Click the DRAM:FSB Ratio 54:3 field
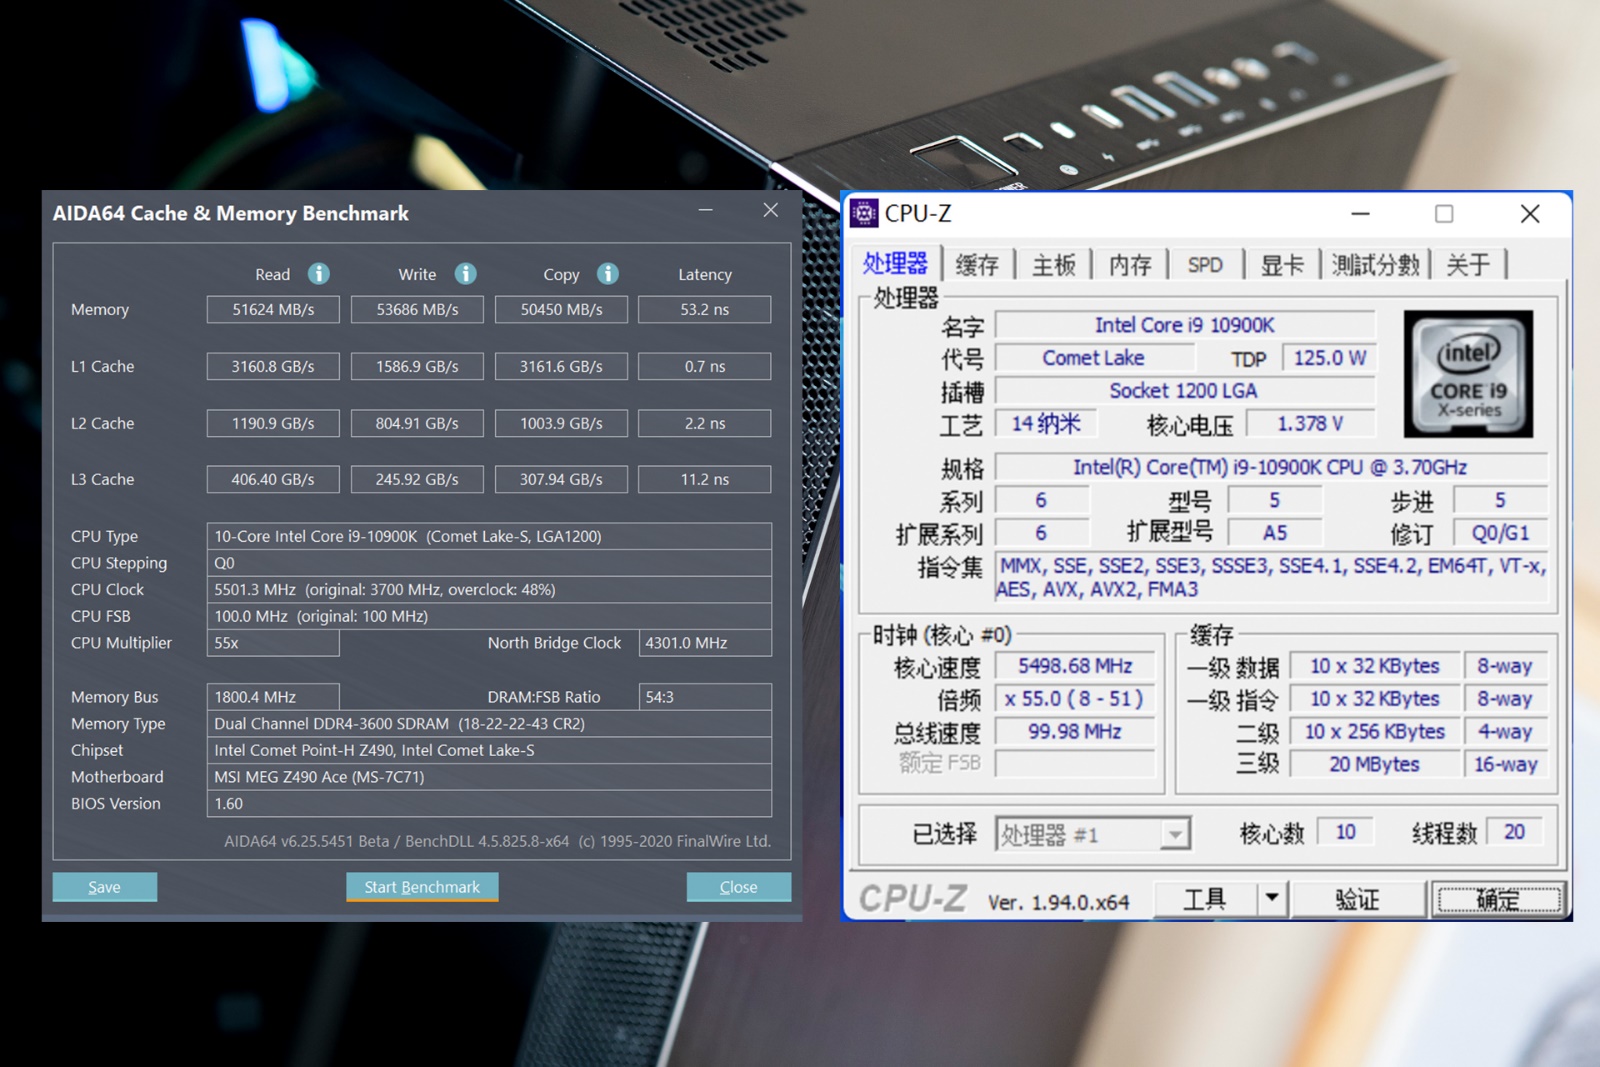This screenshot has width=1600, height=1067. (705, 697)
